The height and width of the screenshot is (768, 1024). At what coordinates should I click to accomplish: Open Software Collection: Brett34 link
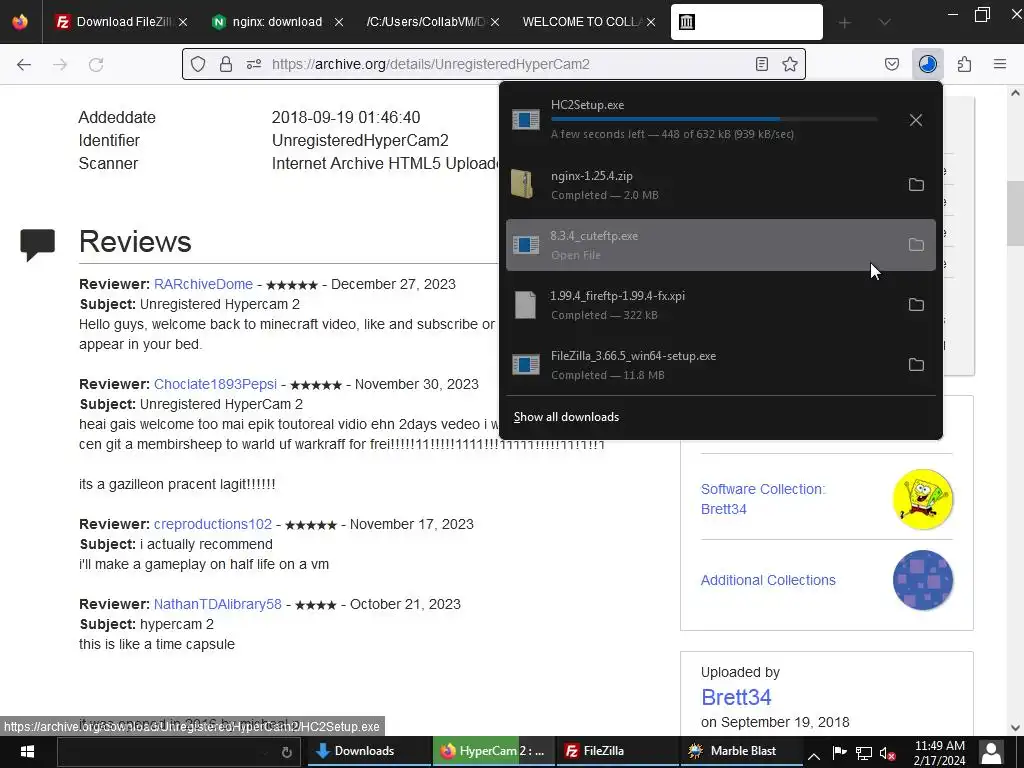pyautogui.click(x=763, y=499)
